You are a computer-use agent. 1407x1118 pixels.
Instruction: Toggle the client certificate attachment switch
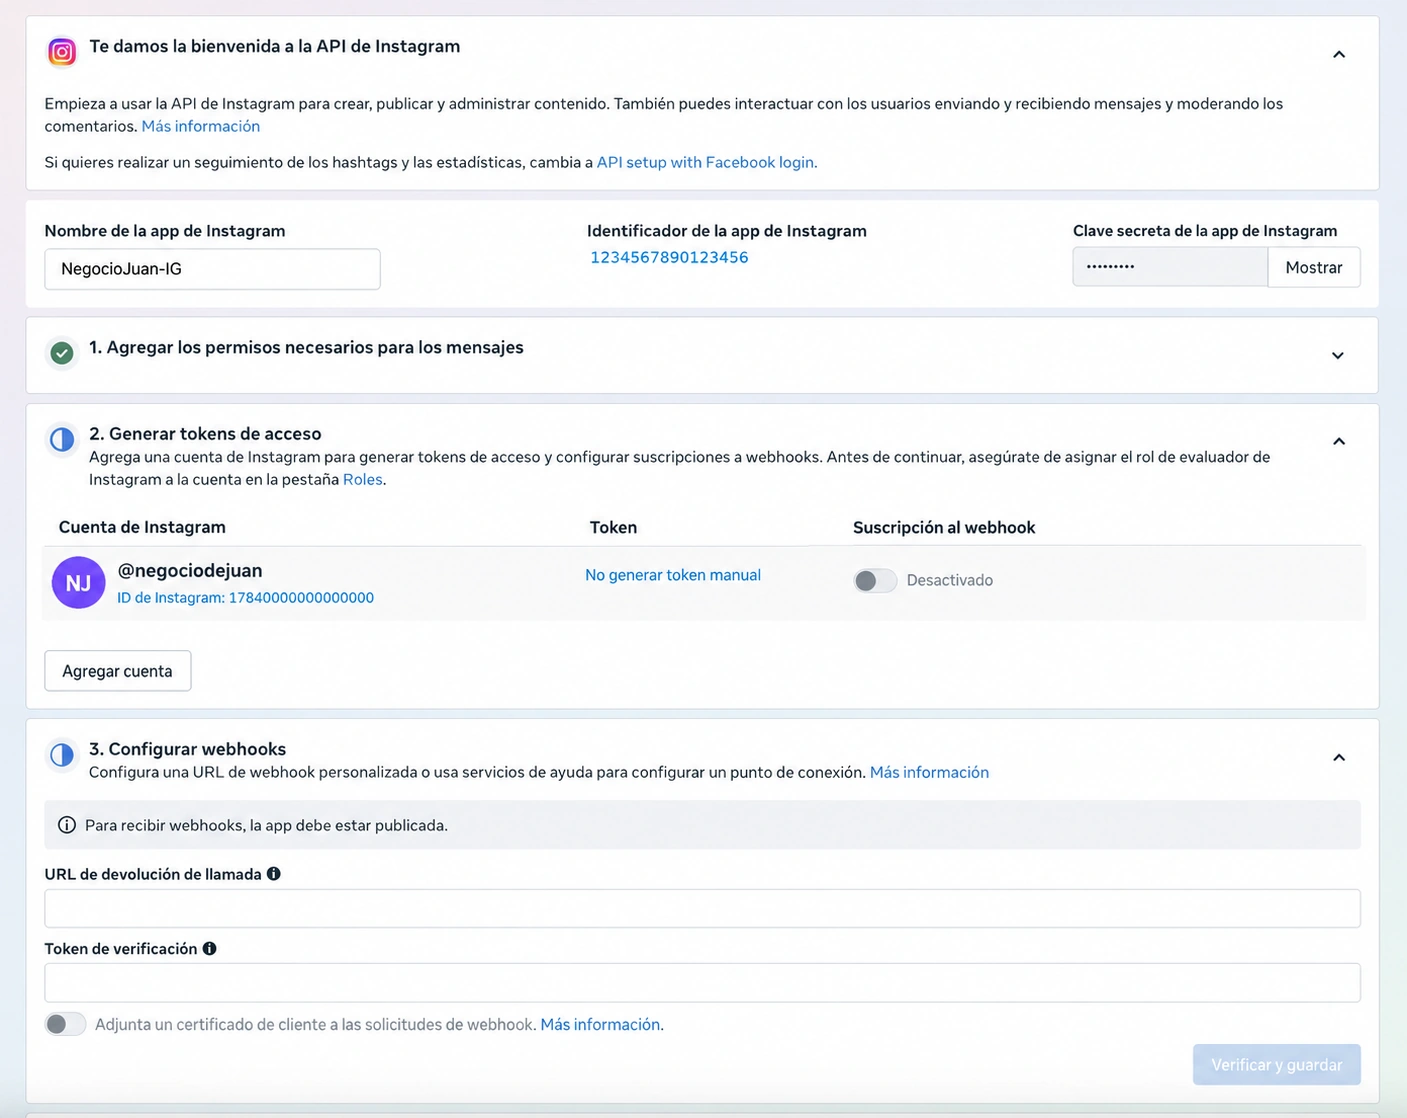[x=66, y=1024]
